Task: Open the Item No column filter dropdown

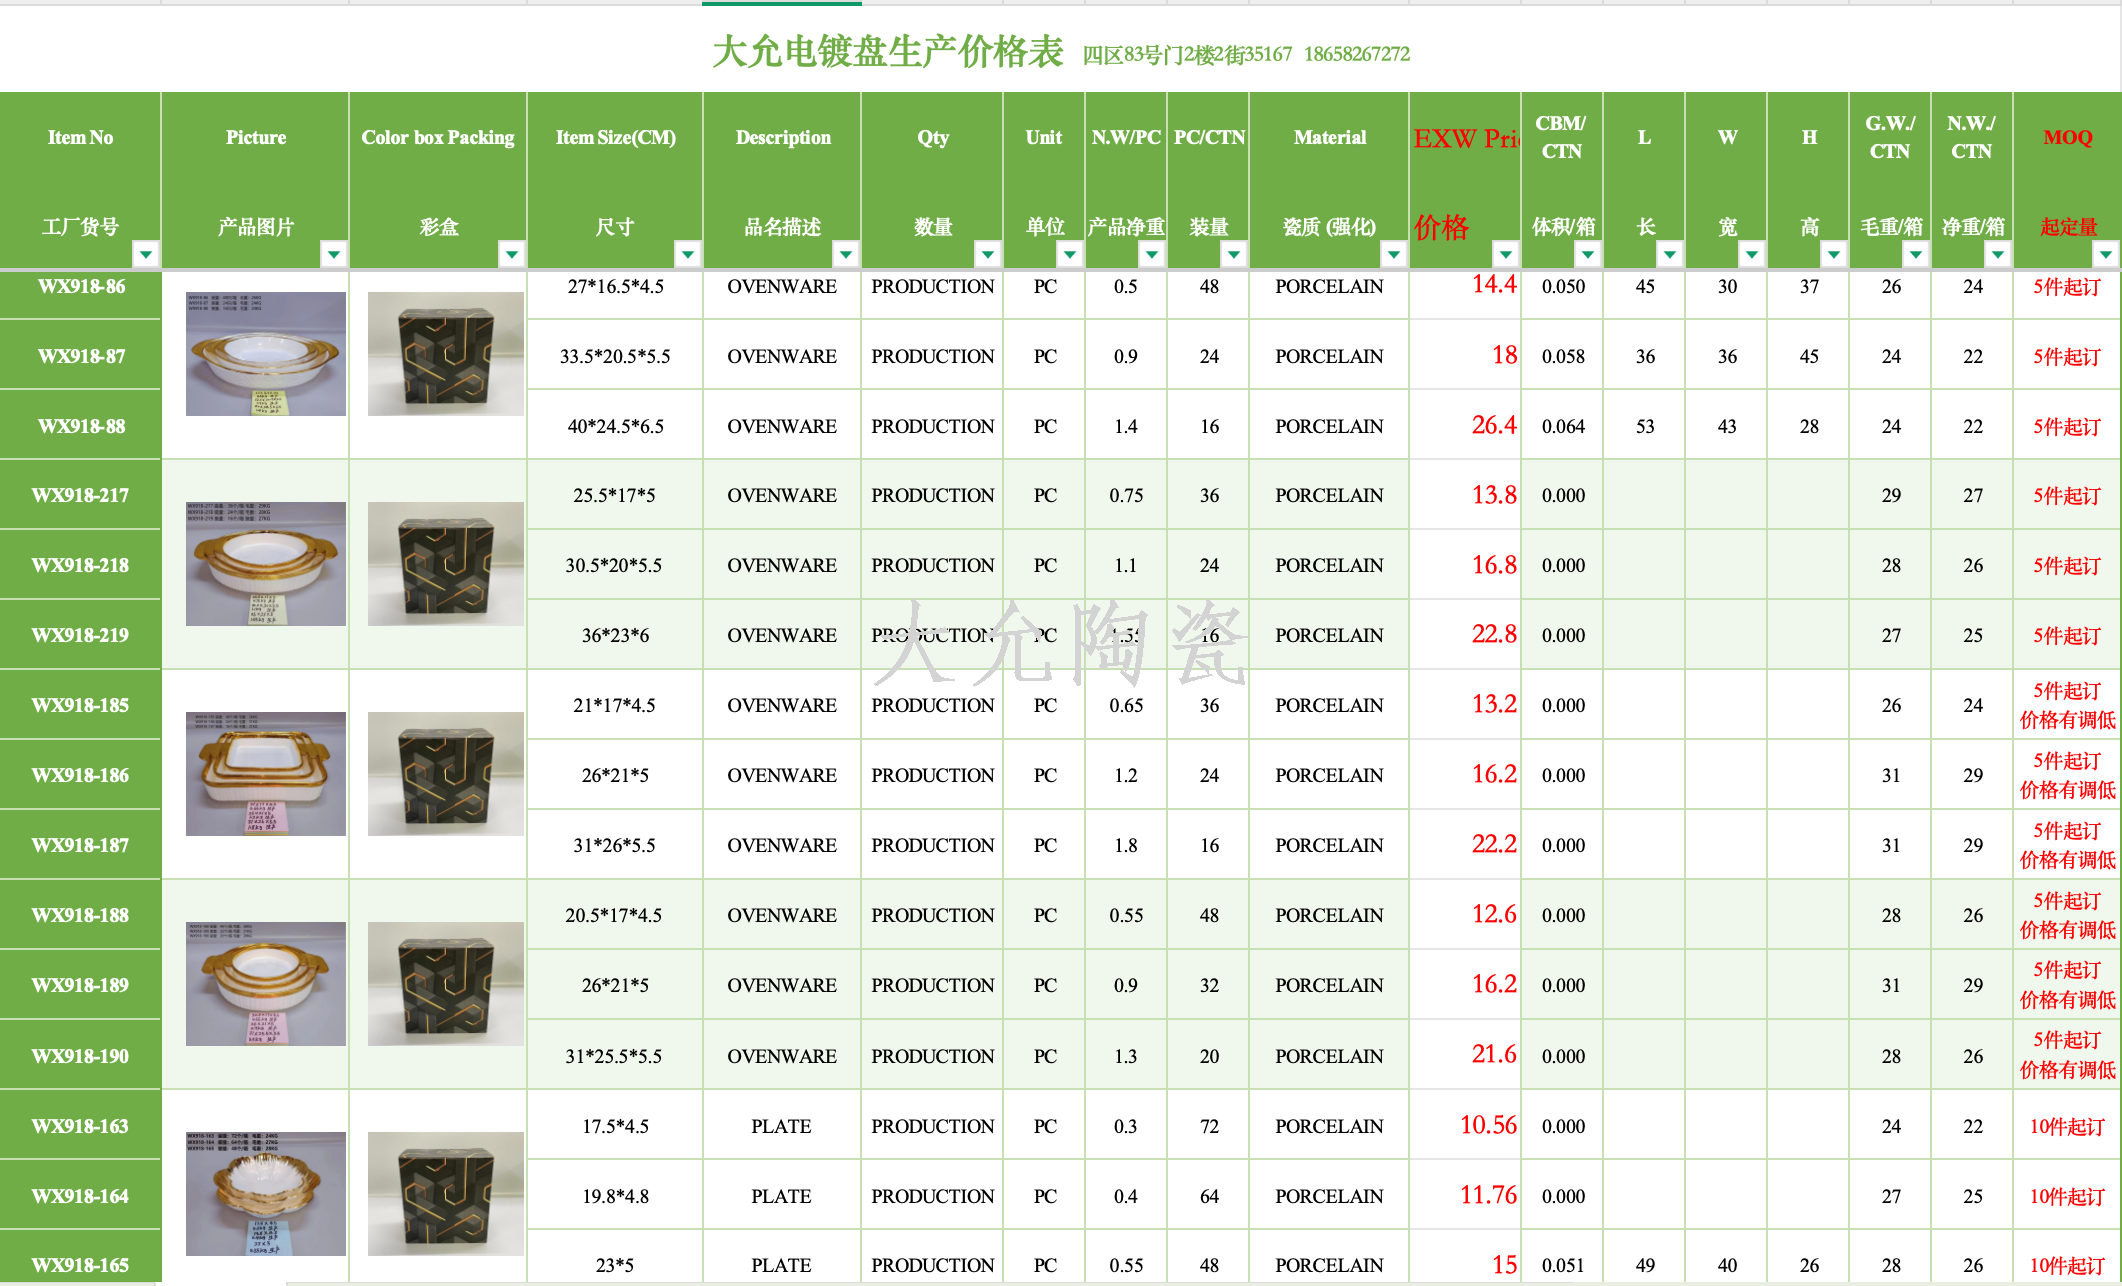Action: coord(146,254)
